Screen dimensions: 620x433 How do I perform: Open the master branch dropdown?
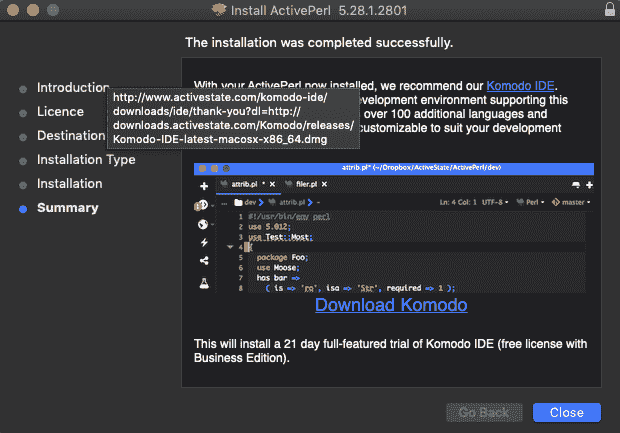(x=572, y=202)
